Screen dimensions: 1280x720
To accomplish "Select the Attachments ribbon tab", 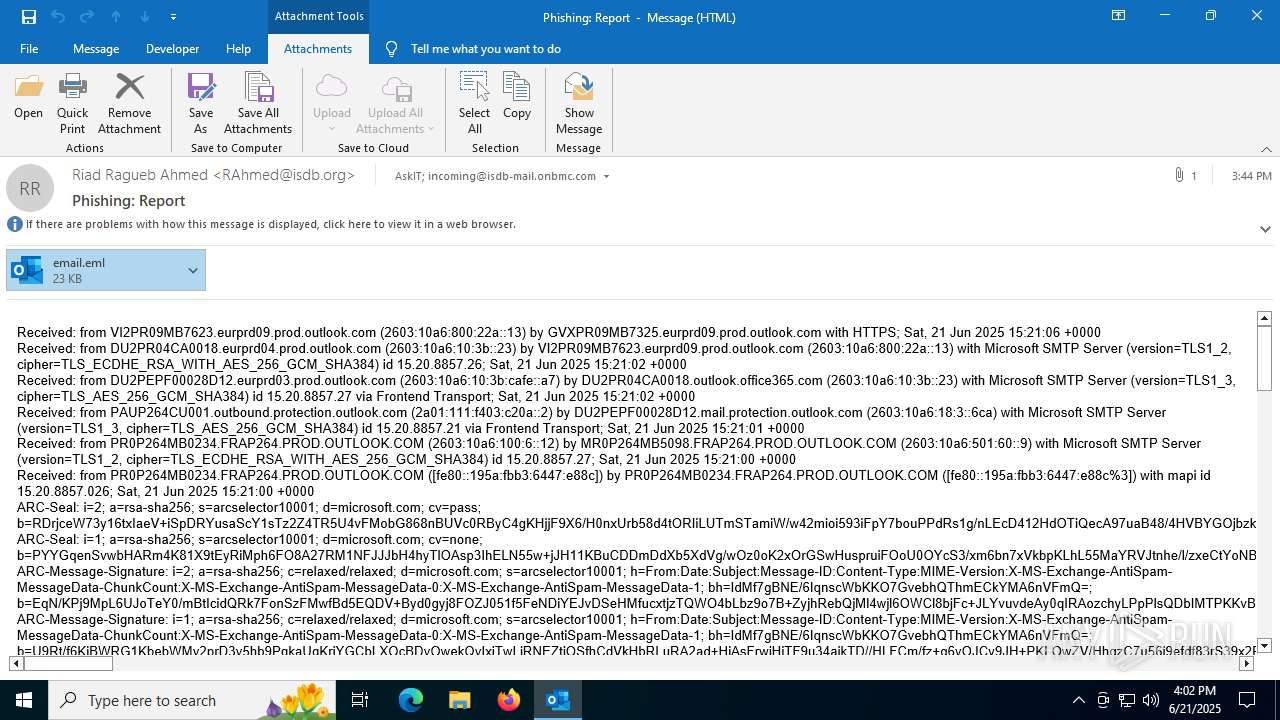I will pos(318,49).
